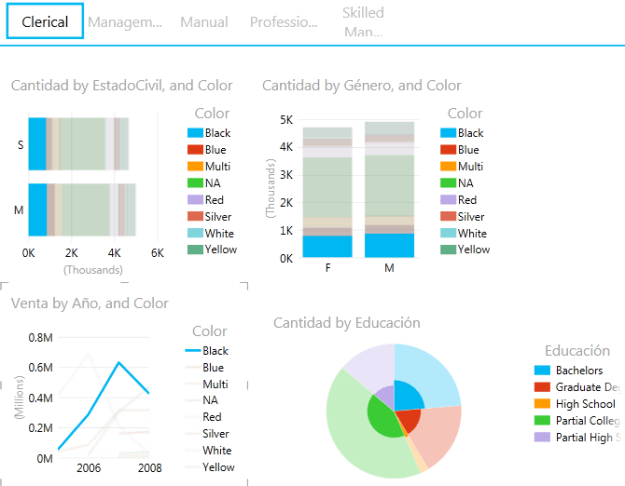Viewport: 625px width, 486px height.
Task: Click the Cantidad by Educación chart title
Action: pos(346,323)
